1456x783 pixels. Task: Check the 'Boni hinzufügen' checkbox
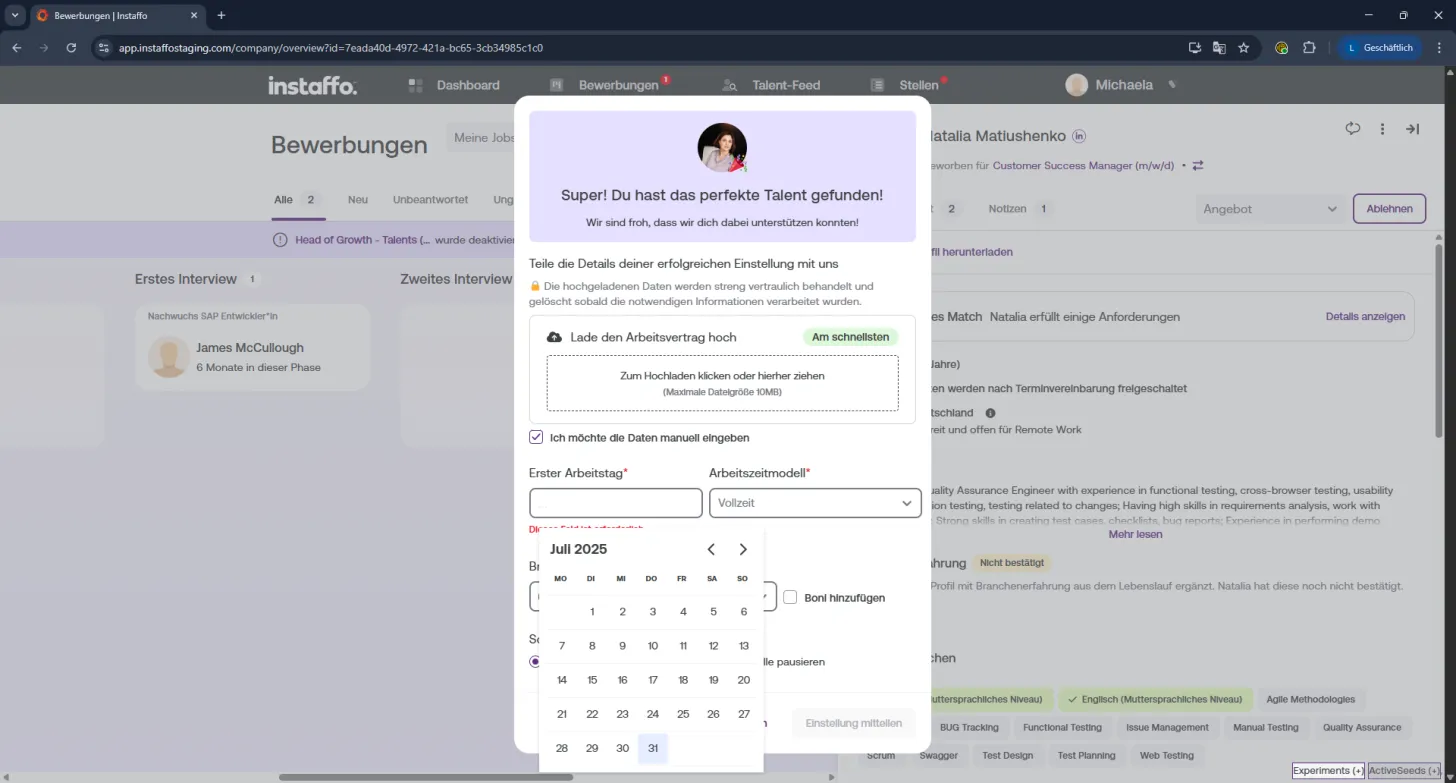point(790,597)
